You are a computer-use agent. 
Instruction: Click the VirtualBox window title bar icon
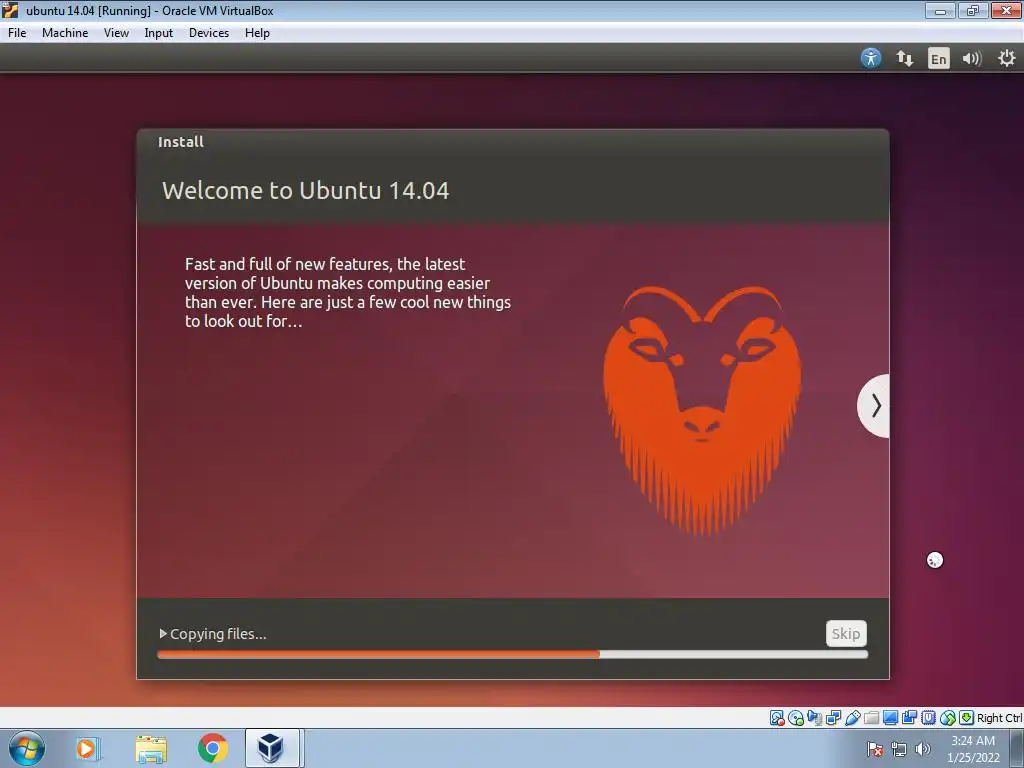pos(10,10)
